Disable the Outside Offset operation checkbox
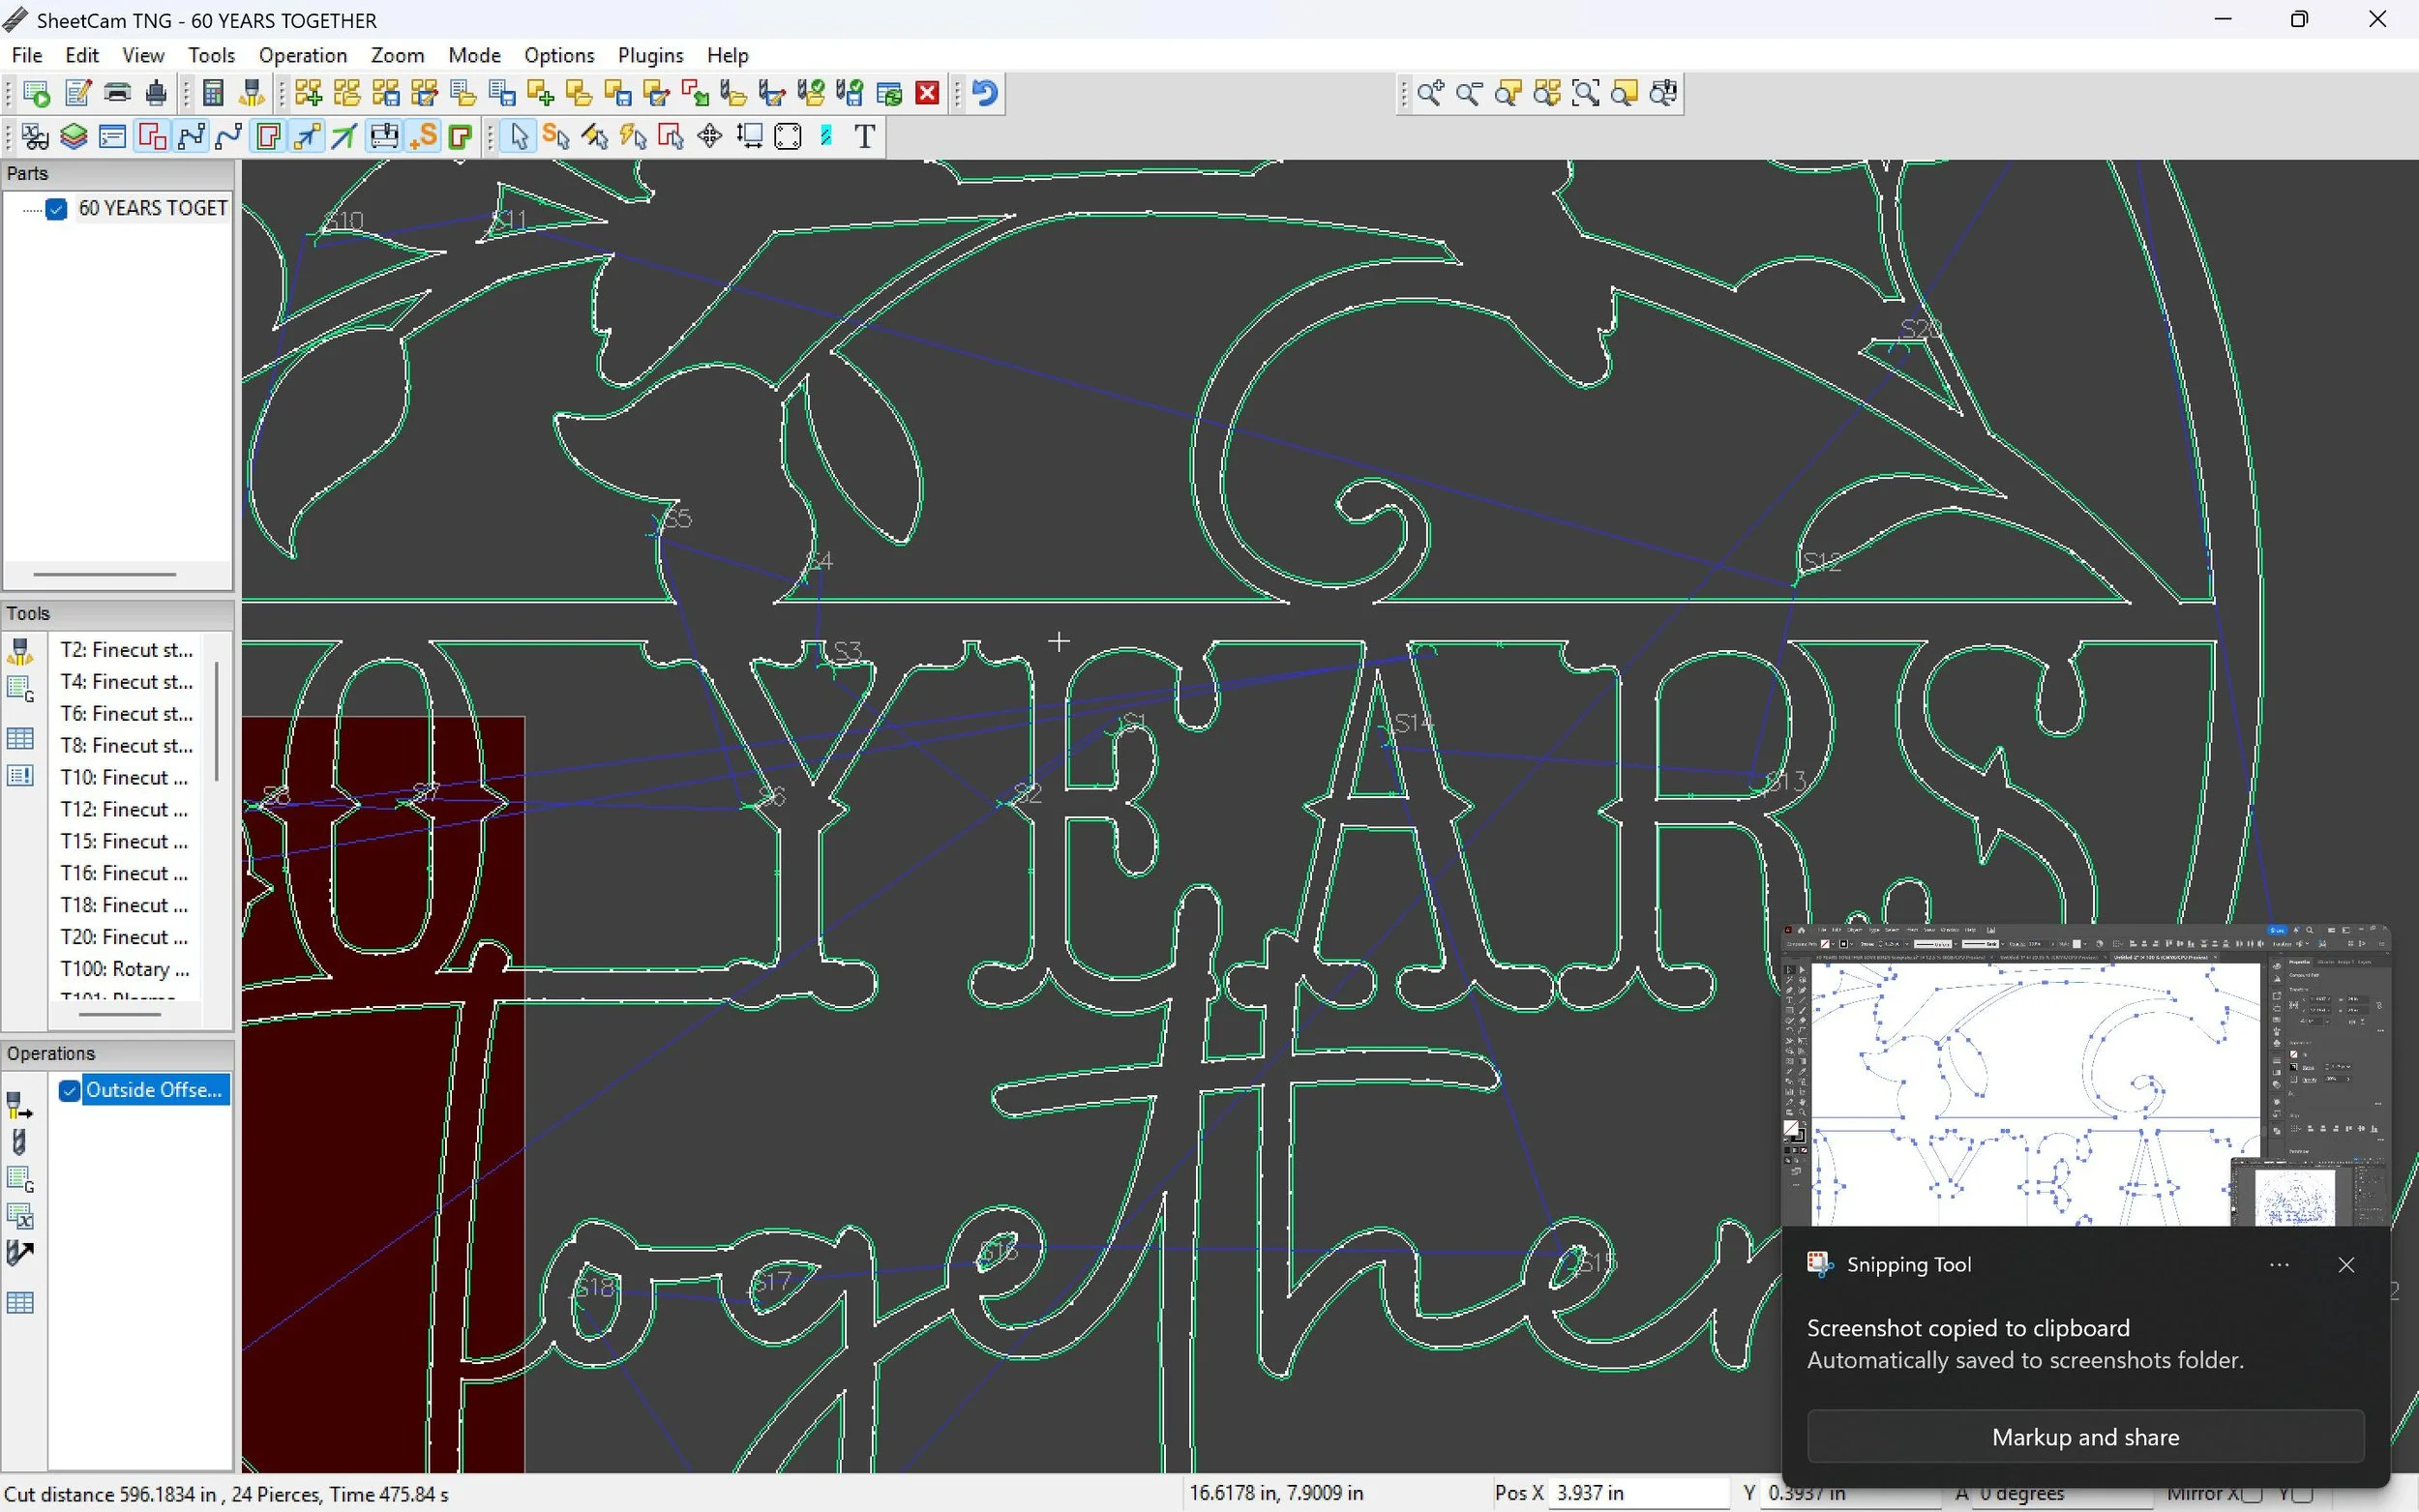This screenshot has height=1512, width=2419. (x=70, y=1090)
